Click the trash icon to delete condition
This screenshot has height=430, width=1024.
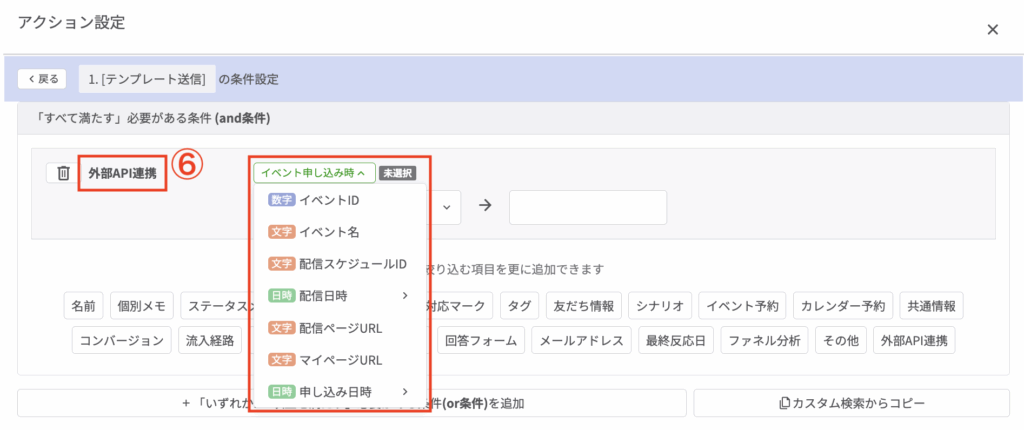tap(63, 173)
